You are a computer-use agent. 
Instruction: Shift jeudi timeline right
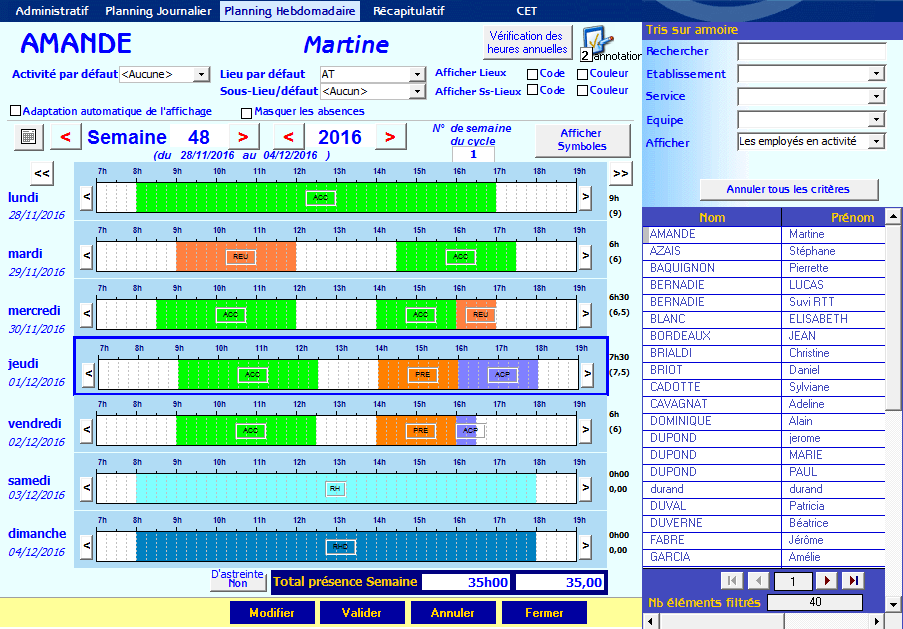(587, 374)
